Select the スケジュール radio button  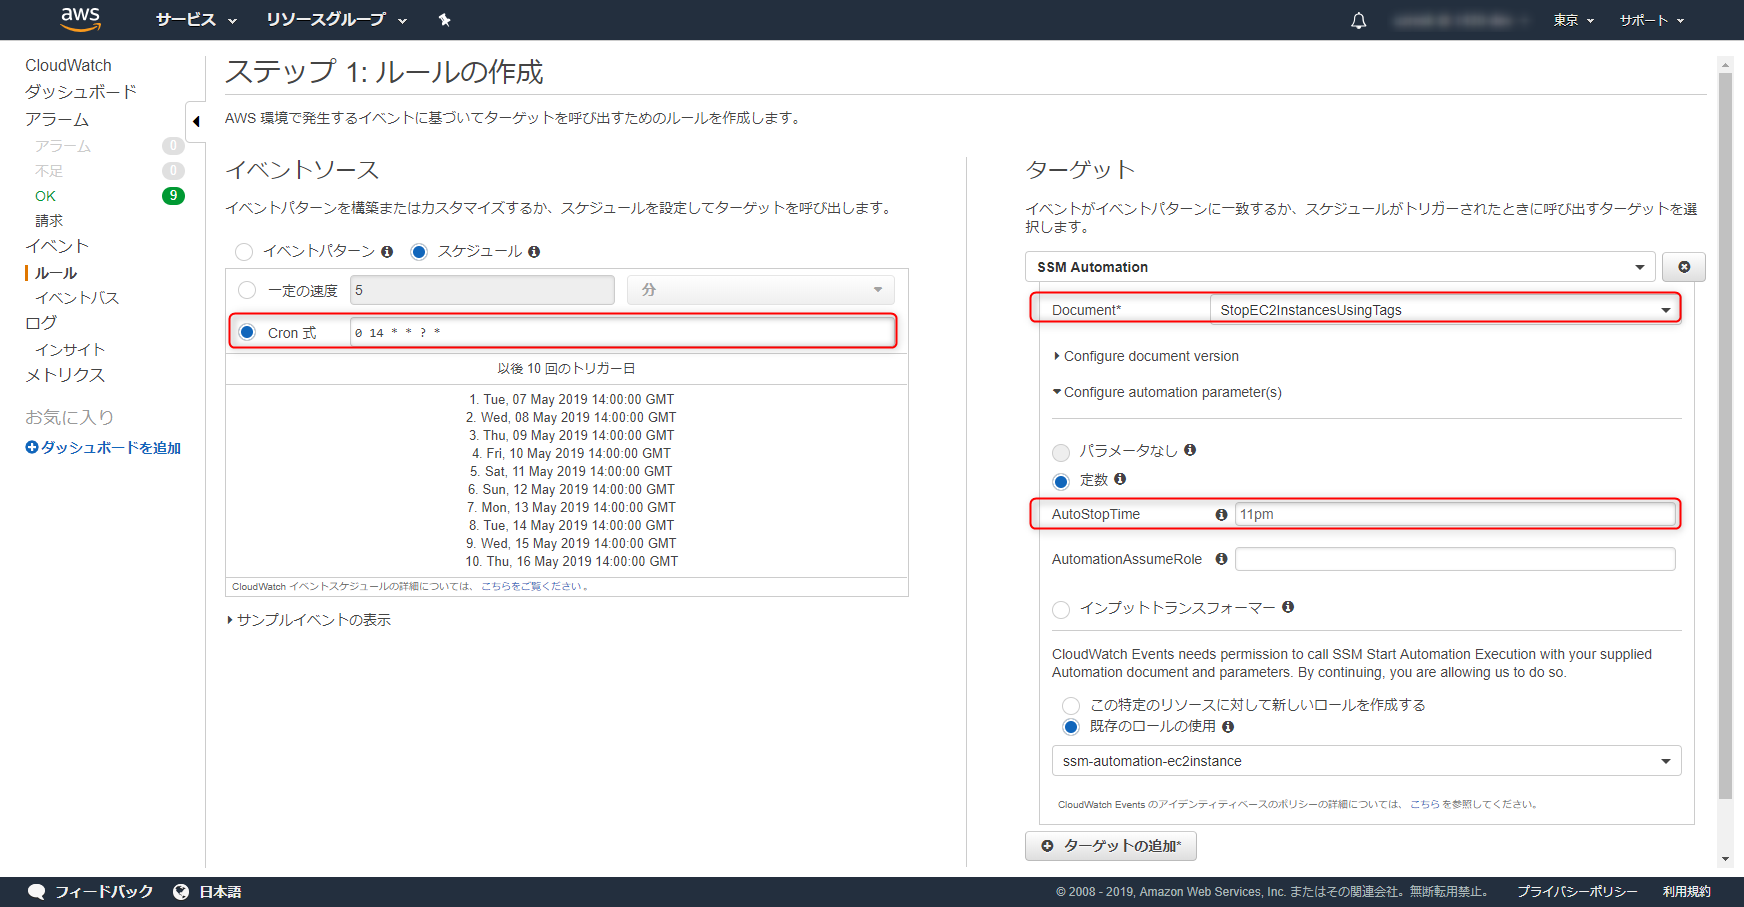click(419, 252)
